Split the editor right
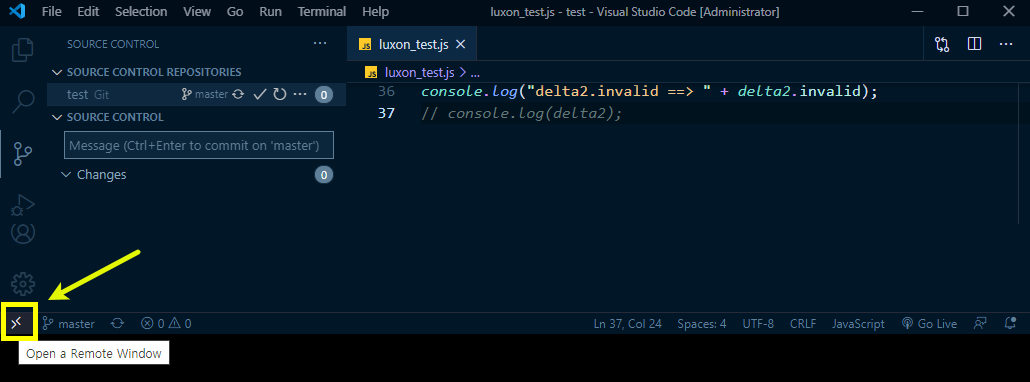 (x=975, y=44)
